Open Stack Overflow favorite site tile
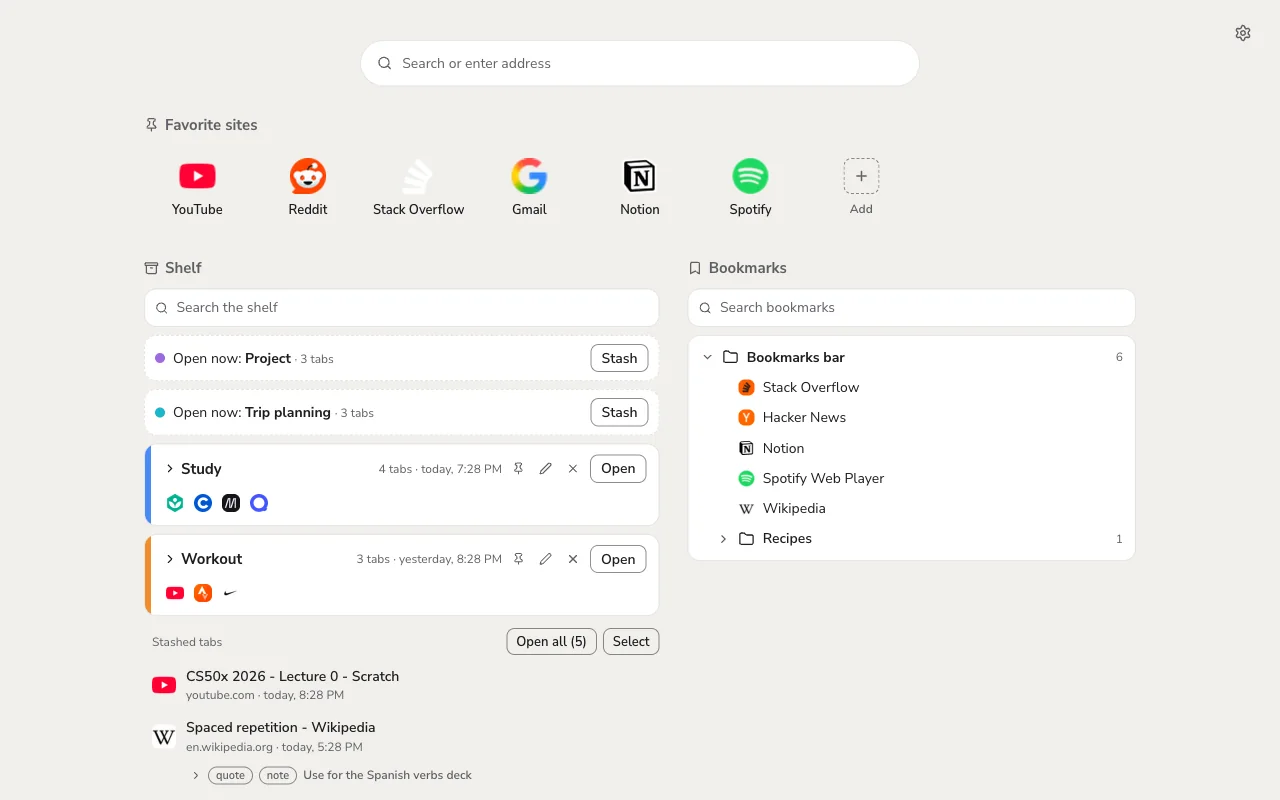The image size is (1280, 800). tap(418, 188)
